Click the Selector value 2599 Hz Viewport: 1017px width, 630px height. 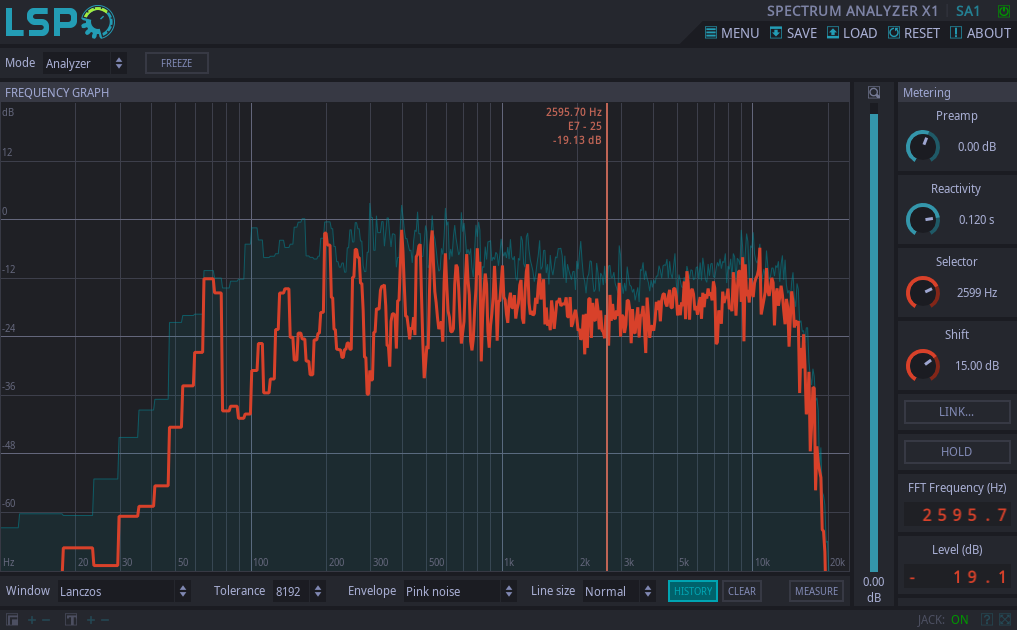pyautogui.click(x=977, y=293)
